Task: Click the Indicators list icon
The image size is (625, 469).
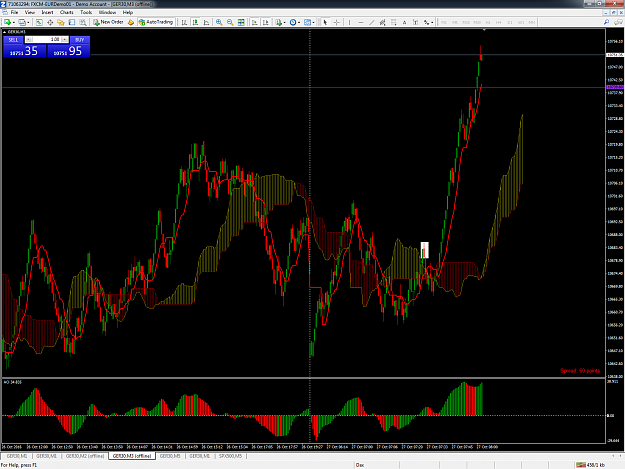Action: click(278, 22)
